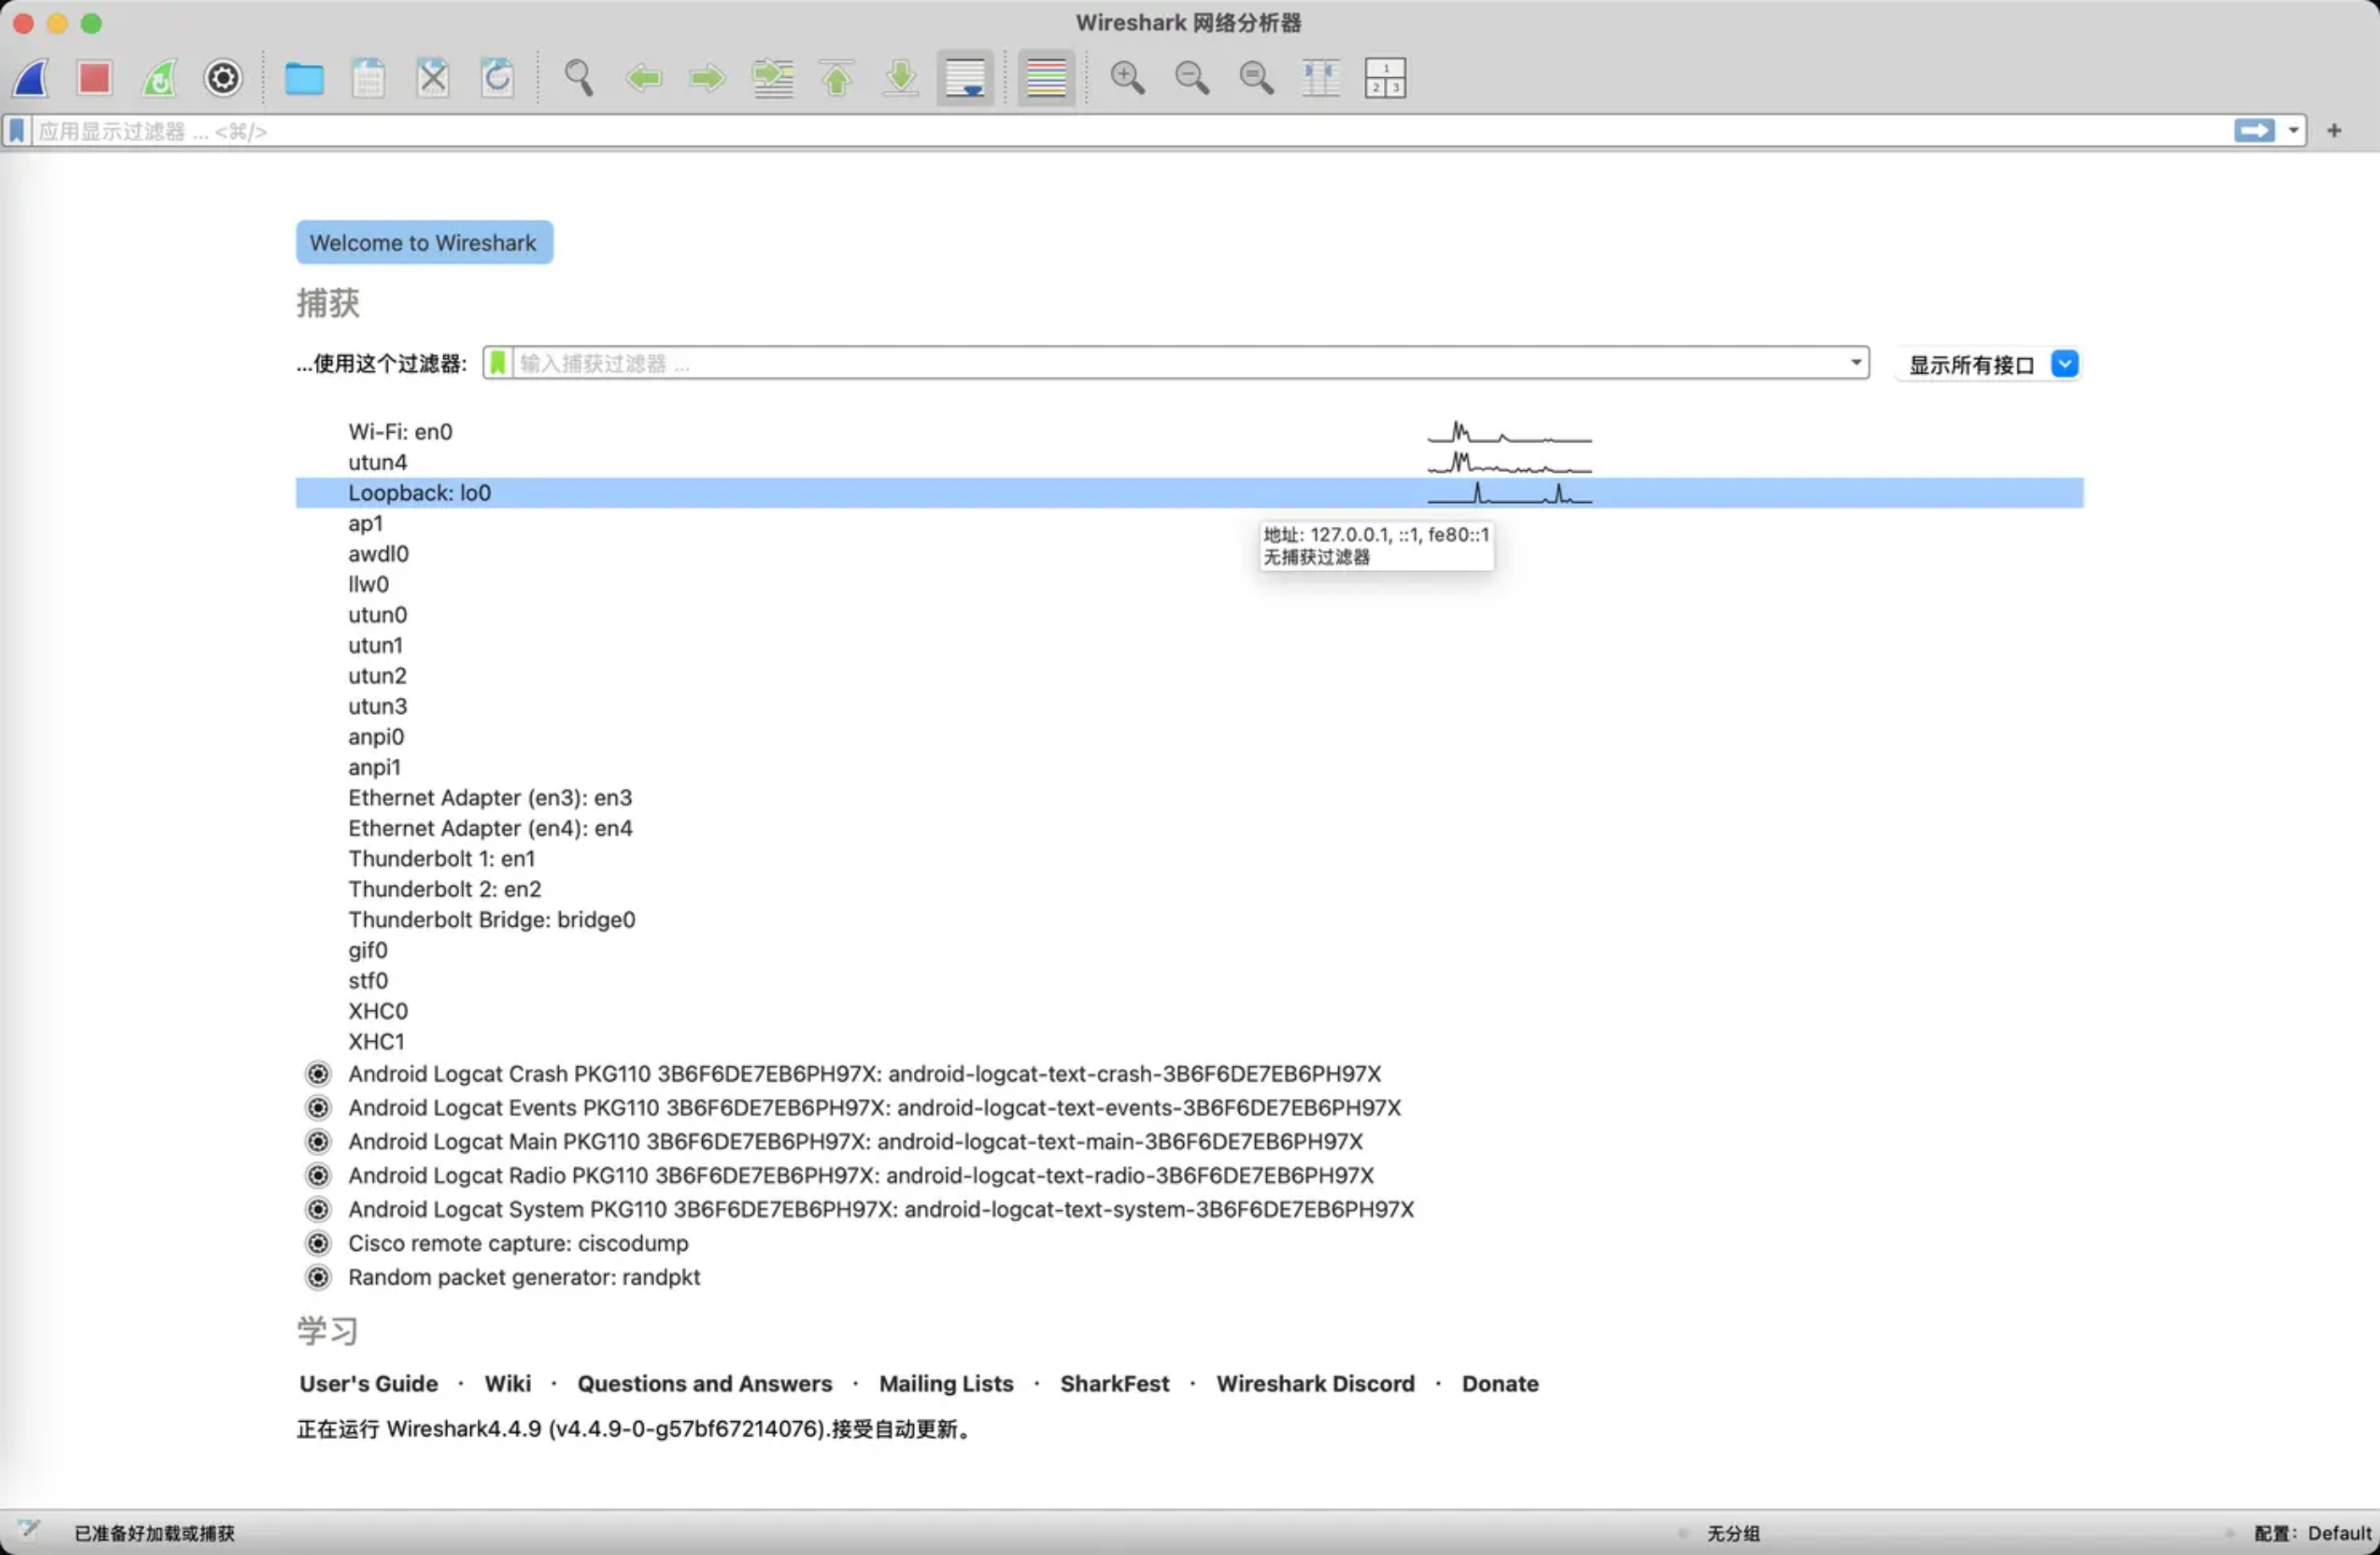Close this capture file icon
This screenshot has width=2380, height=1555.
click(x=433, y=78)
